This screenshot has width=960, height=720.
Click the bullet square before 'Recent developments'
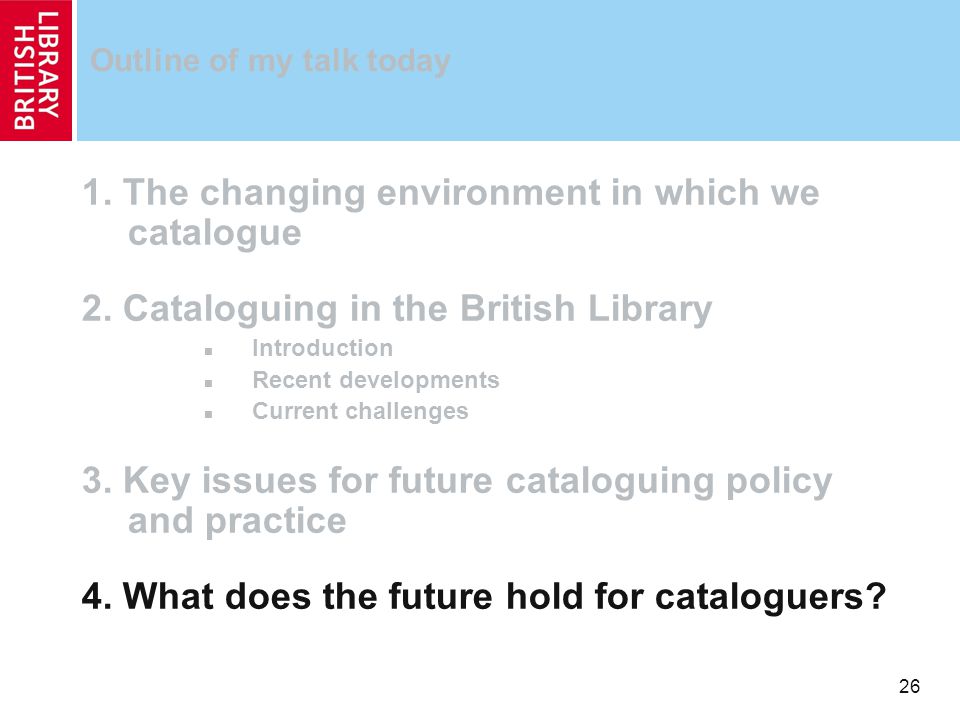coord(209,383)
